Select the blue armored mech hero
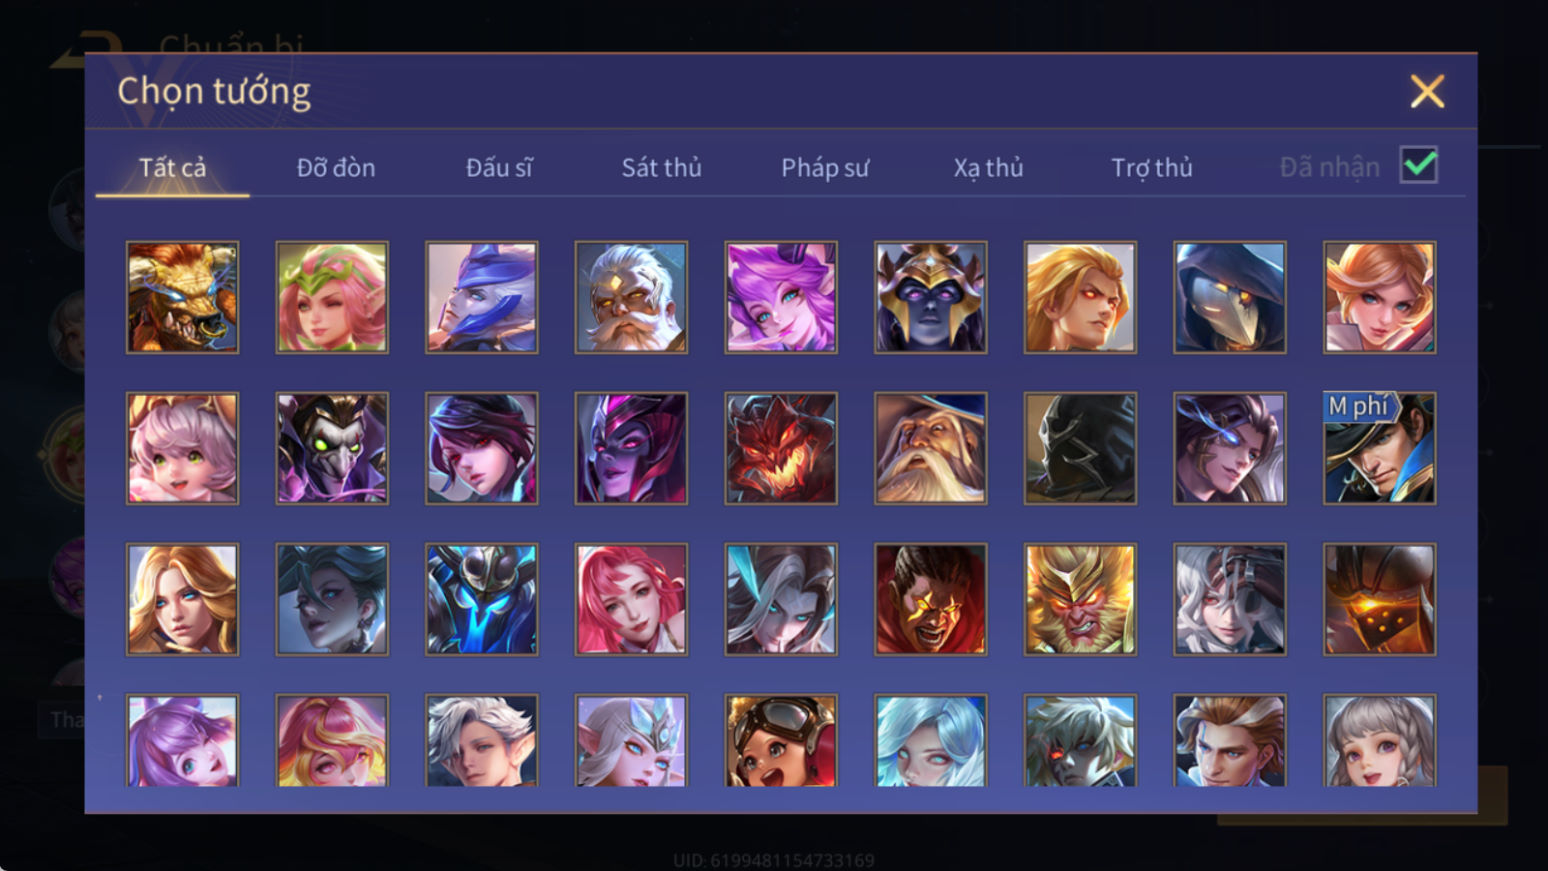This screenshot has height=871, width=1548. (x=481, y=599)
